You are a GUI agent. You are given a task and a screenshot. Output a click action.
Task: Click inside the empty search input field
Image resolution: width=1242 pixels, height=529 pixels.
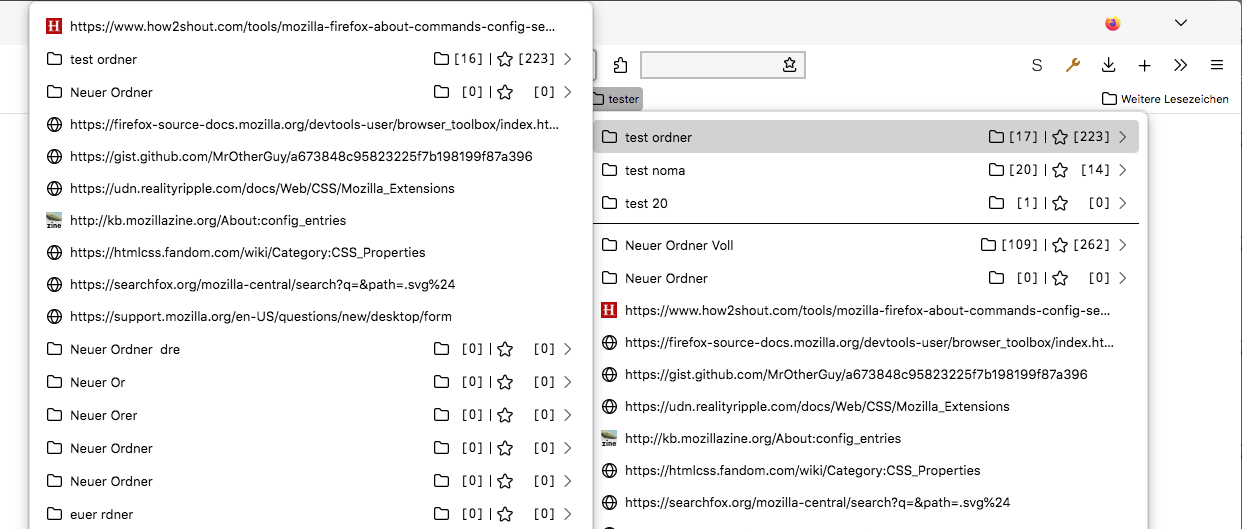tap(708, 65)
